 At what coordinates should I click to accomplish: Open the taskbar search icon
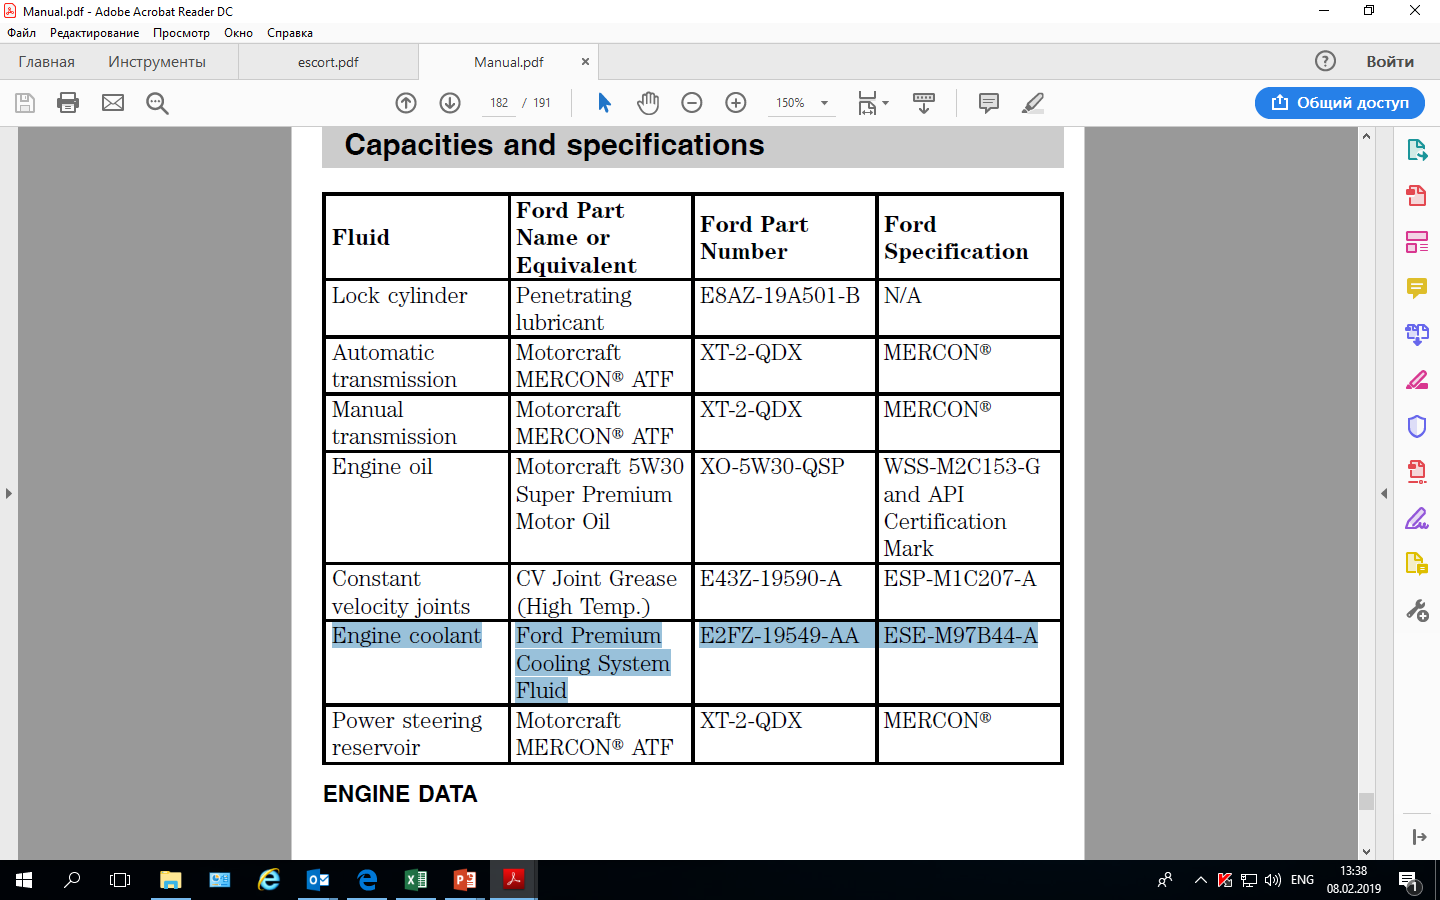tap(72, 880)
